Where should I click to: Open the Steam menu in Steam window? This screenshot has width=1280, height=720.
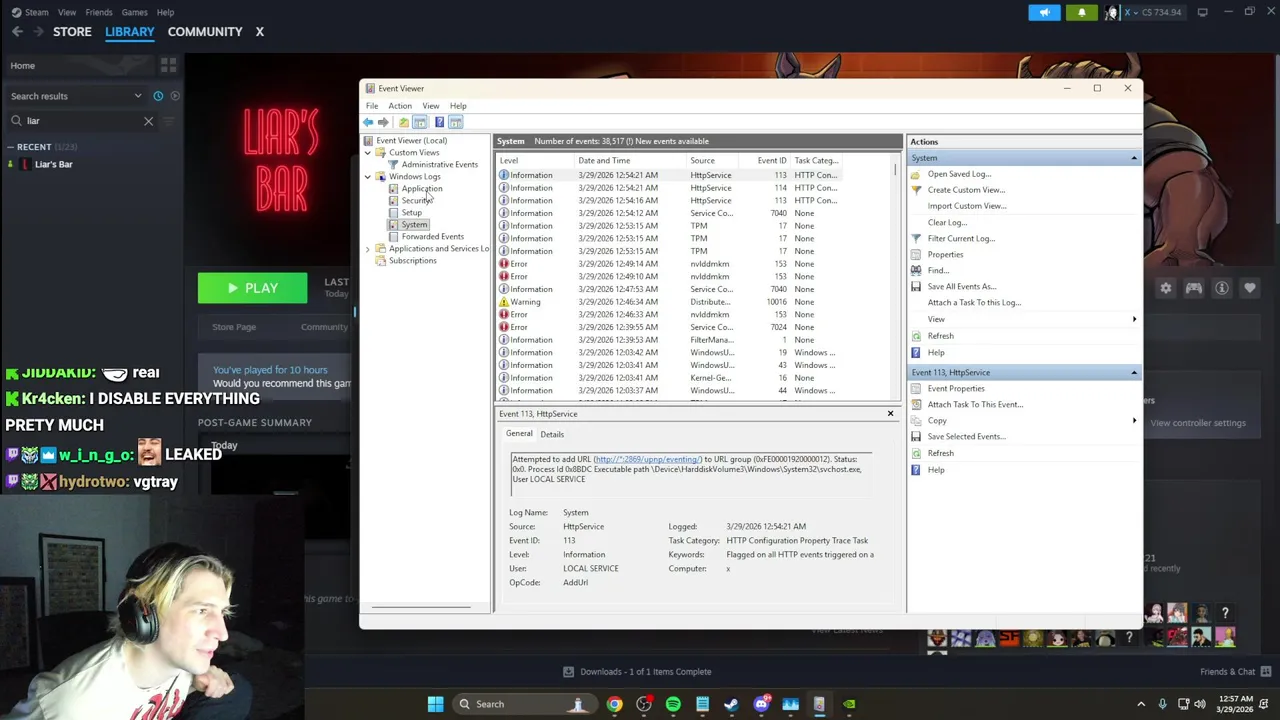(x=36, y=12)
